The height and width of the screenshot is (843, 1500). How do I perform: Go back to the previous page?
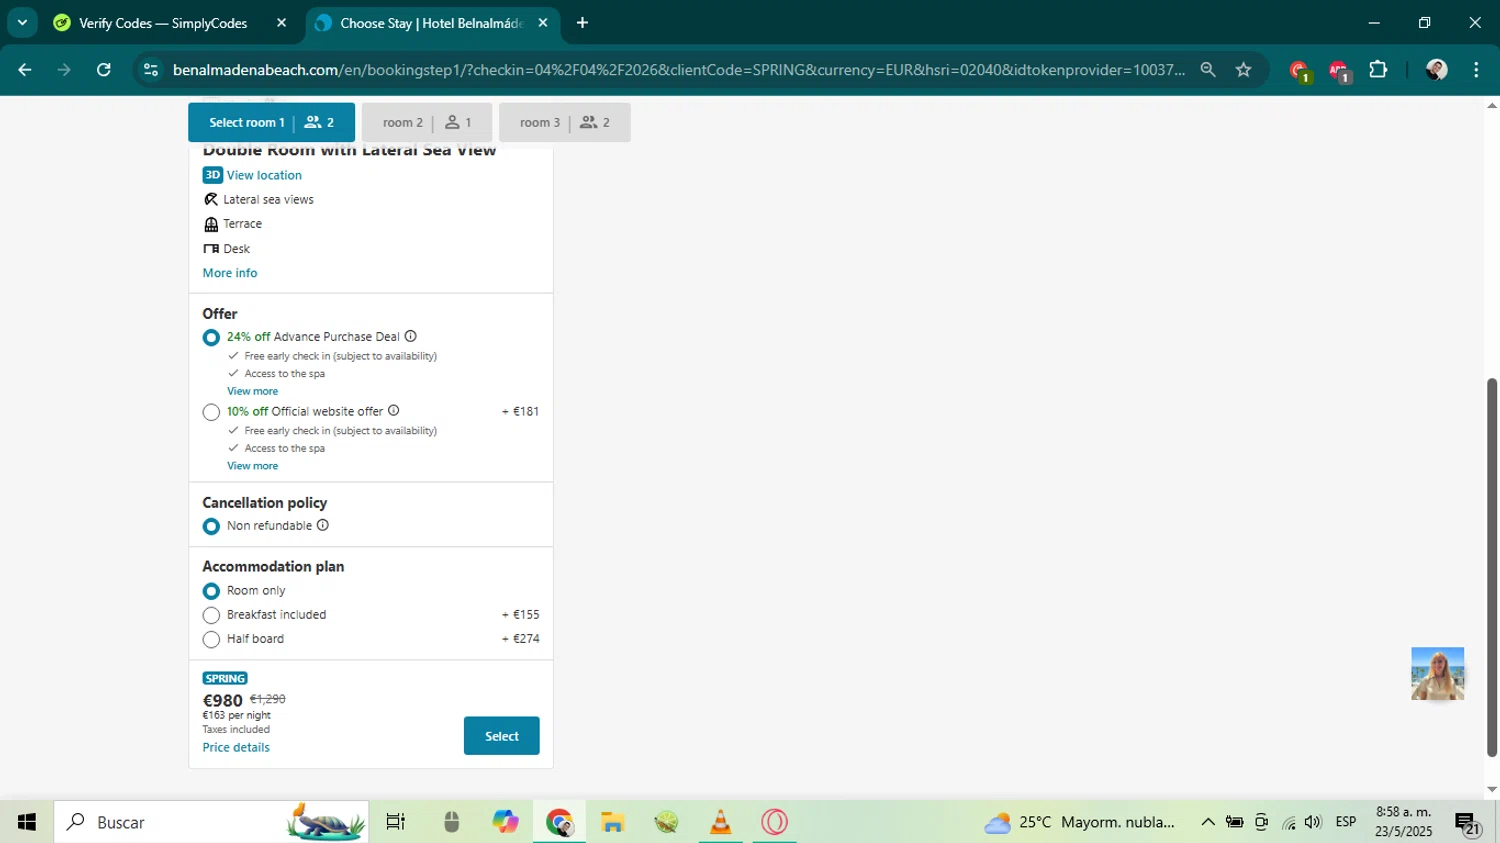(x=25, y=70)
